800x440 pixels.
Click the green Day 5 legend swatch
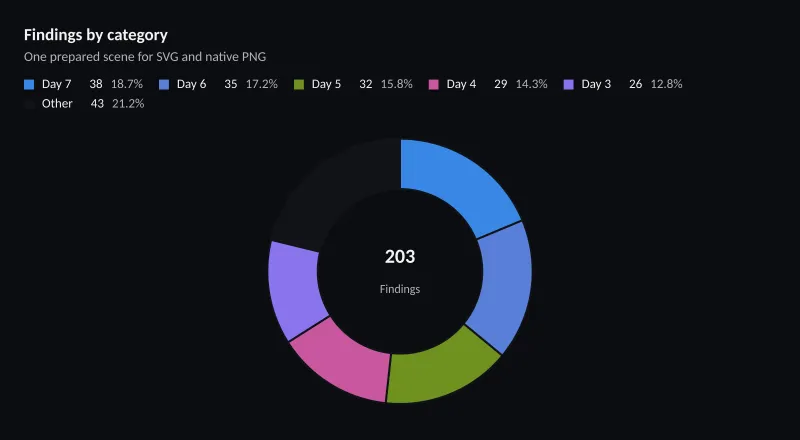pos(299,85)
